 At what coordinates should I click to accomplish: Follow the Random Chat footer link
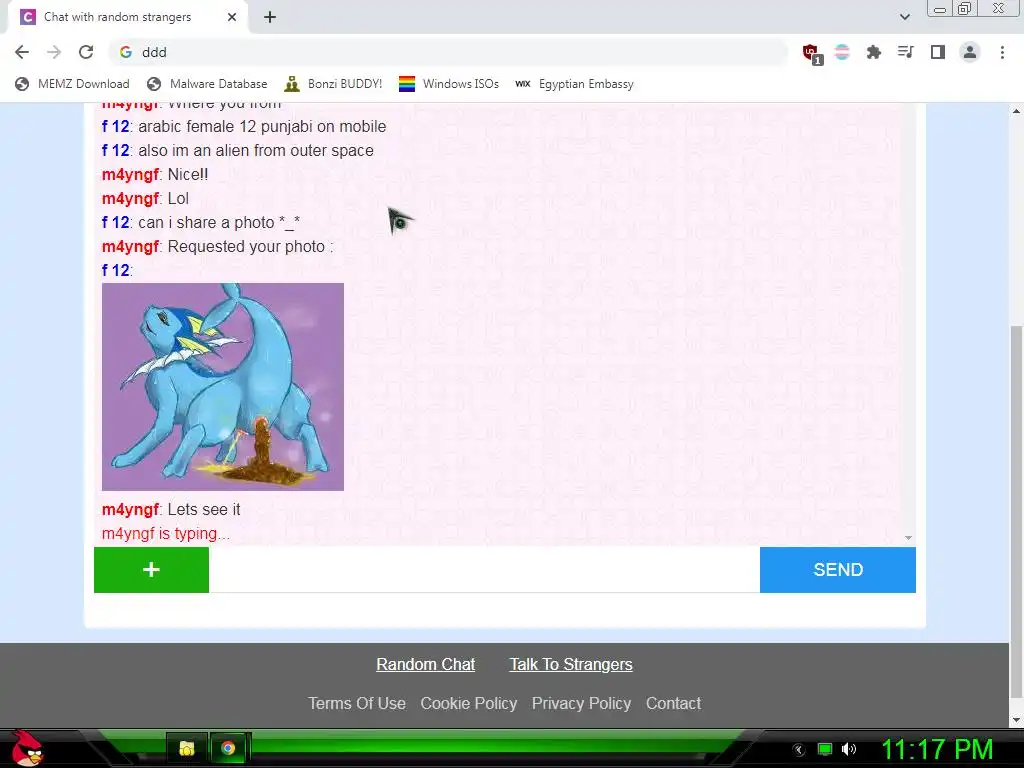coord(426,664)
